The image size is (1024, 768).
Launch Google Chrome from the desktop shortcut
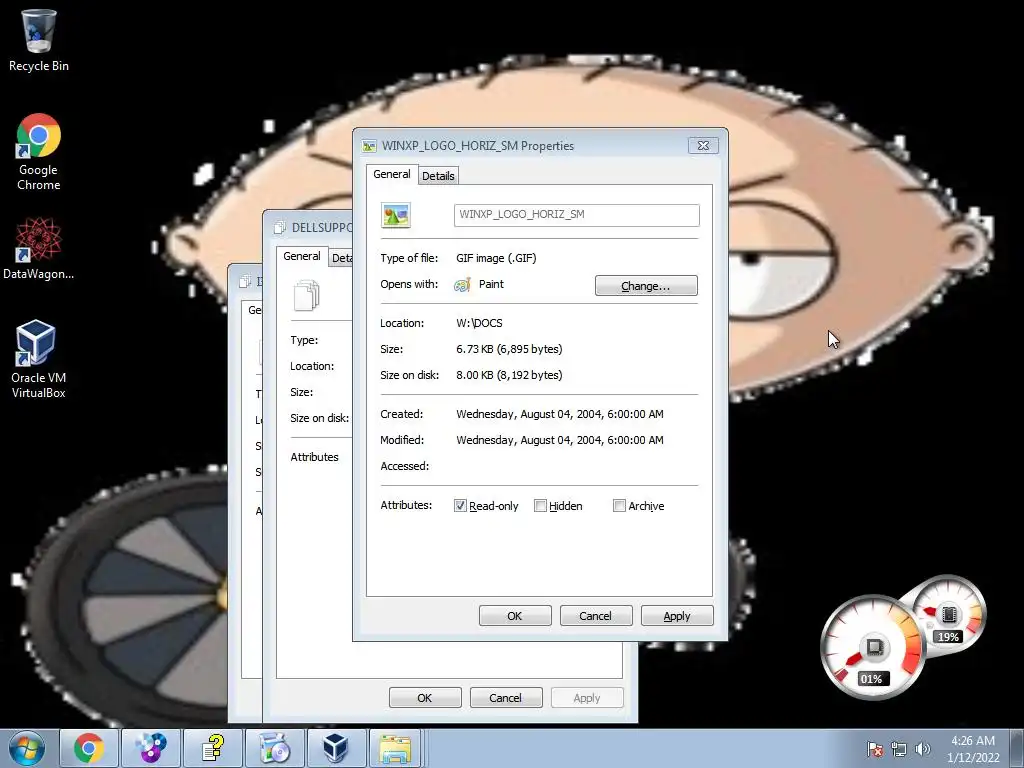point(39,152)
